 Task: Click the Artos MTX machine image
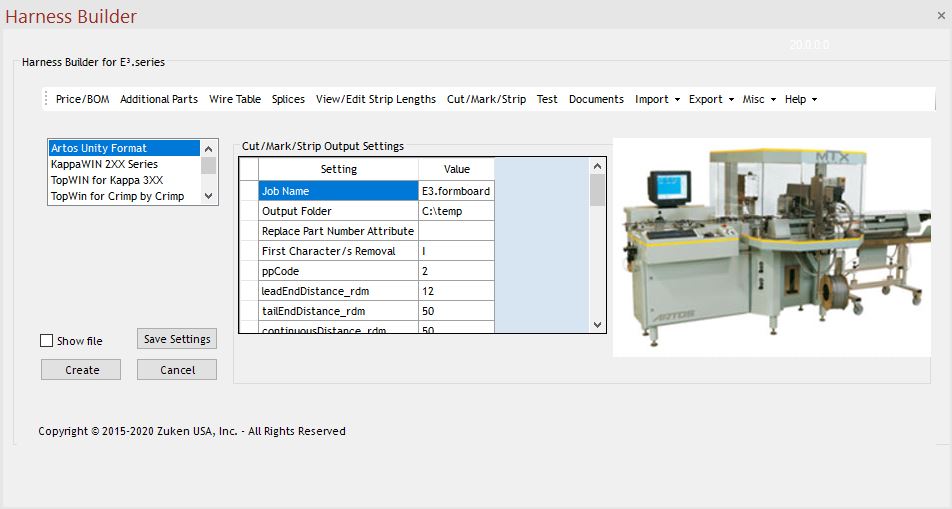tap(772, 247)
